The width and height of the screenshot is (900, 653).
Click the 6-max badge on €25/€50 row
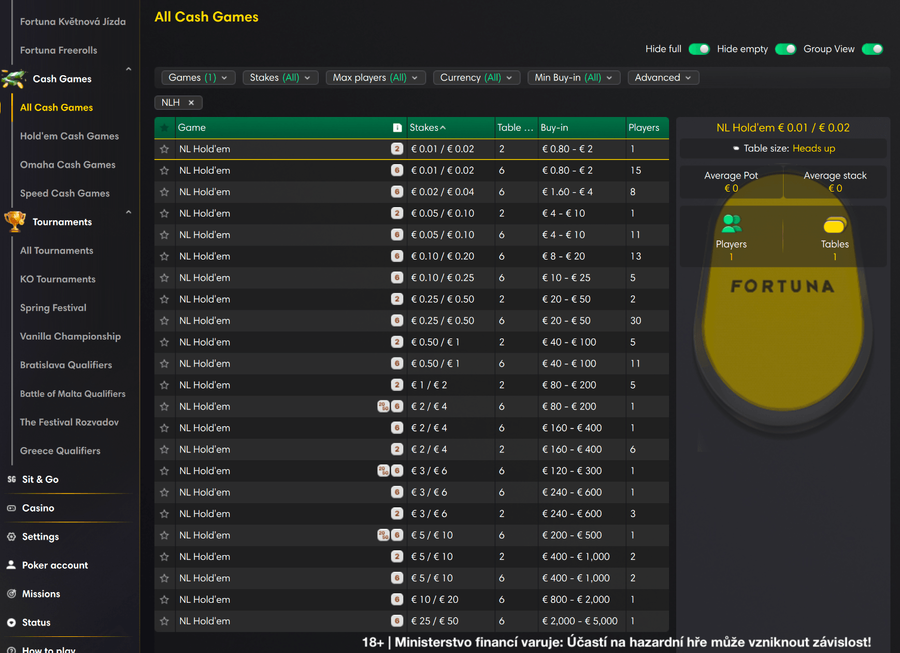pos(397,621)
